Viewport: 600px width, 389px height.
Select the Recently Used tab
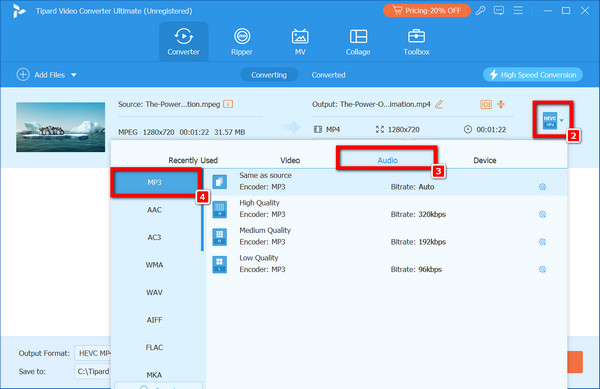click(x=193, y=160)
